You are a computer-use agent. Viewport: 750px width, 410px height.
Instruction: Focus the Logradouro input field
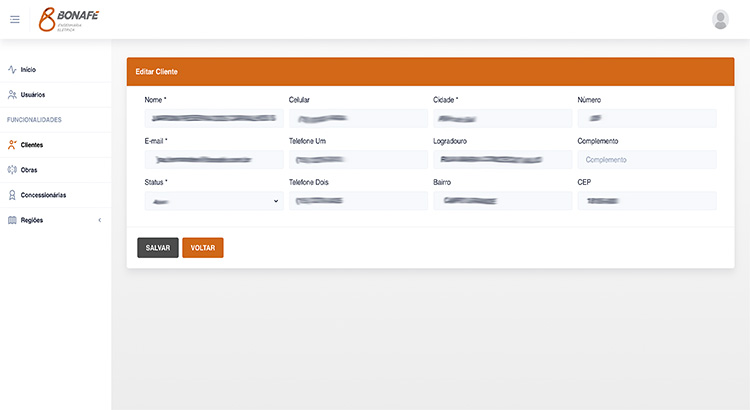503,160
